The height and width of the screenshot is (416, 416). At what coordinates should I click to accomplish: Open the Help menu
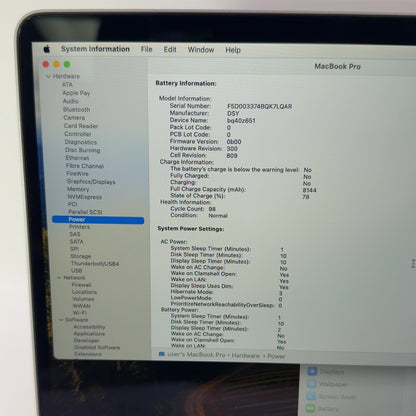coord(233,50)
